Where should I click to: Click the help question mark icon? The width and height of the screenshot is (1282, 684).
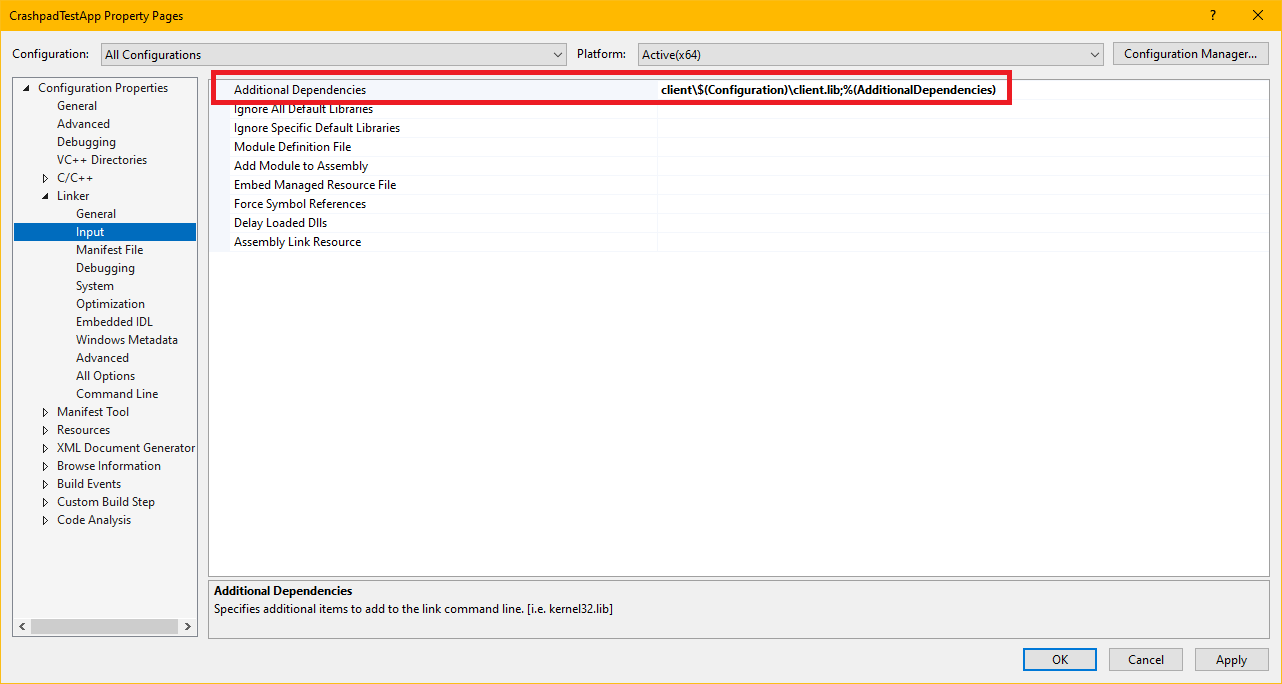(1212, 15)
